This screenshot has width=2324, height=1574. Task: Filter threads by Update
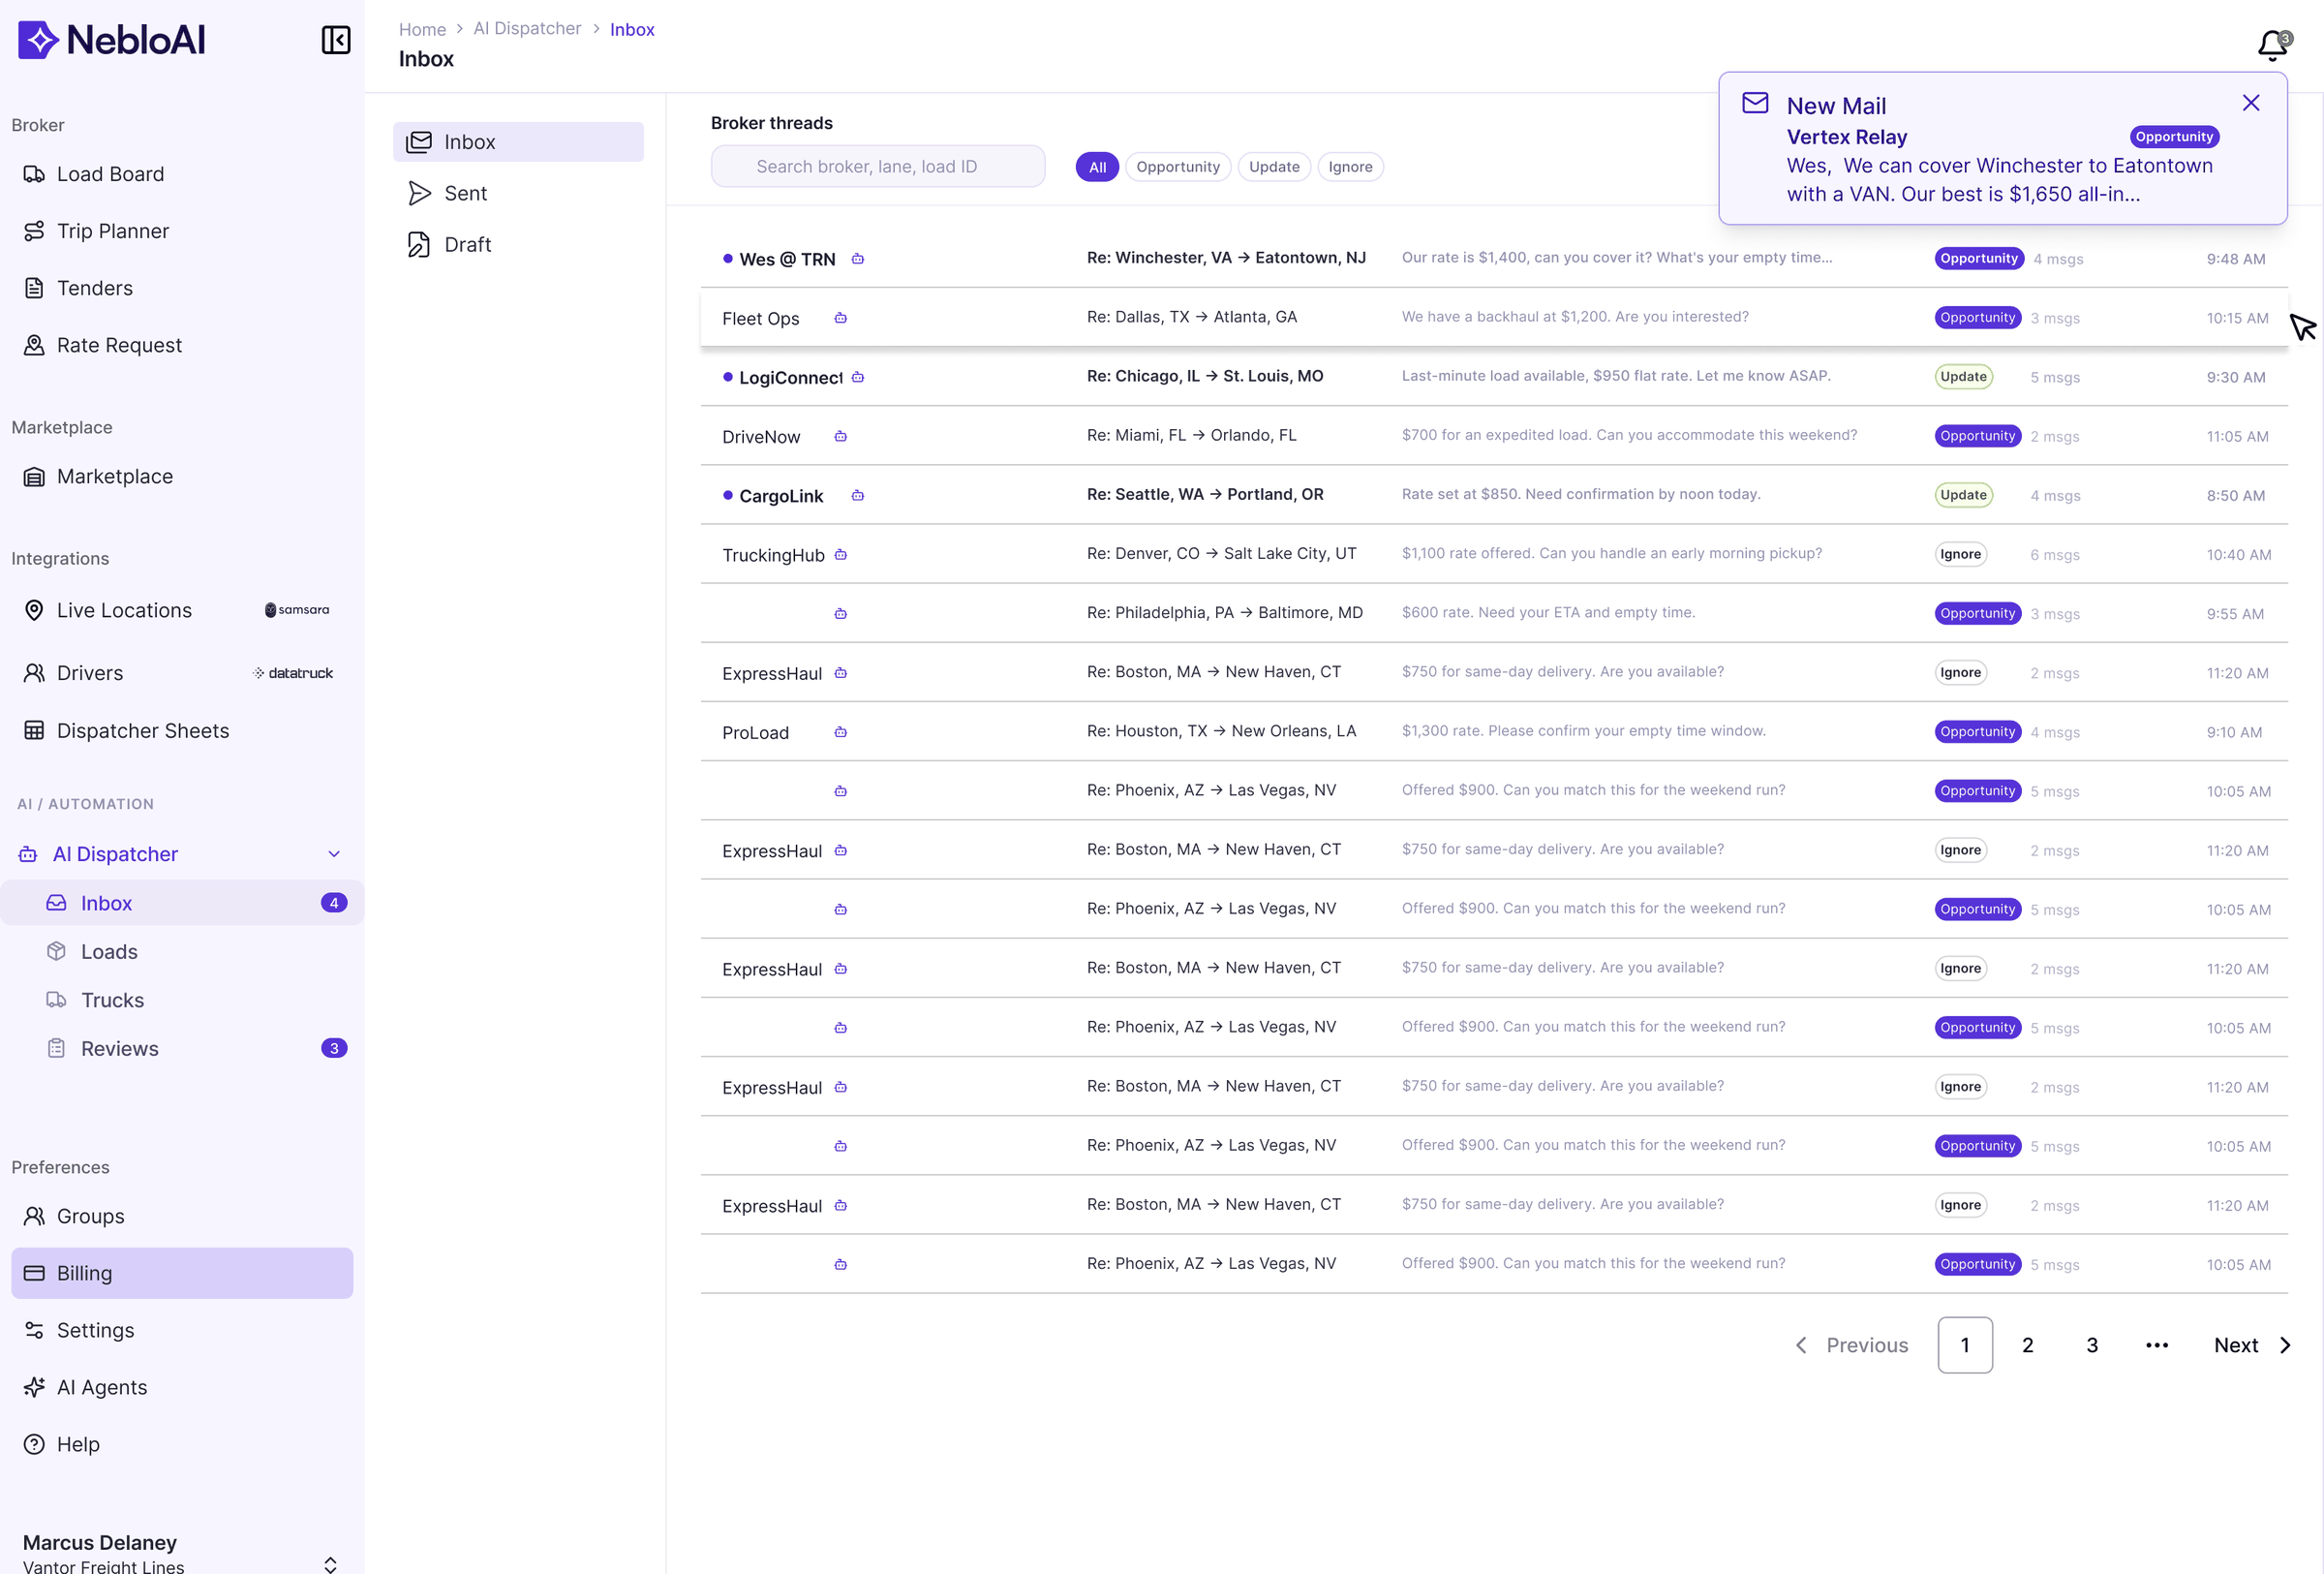pyautogui.click(x=1273, y=167)
